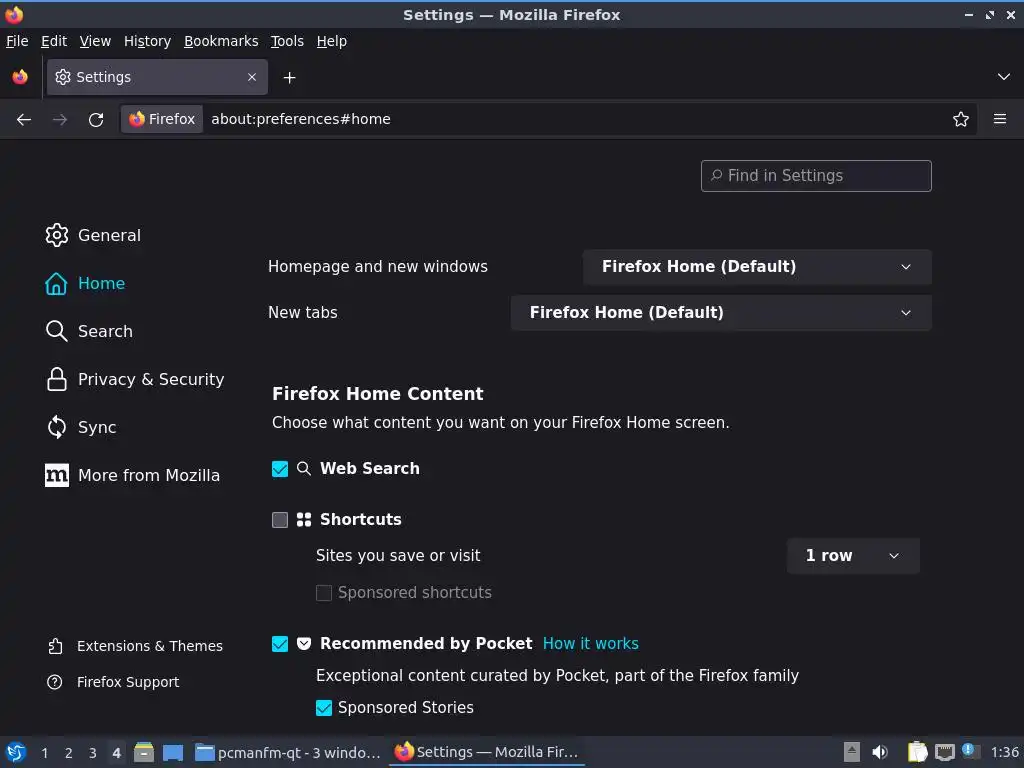The image size is (1024, 768).
Task: Open a new tab with plus button
Action: point(289,78)
